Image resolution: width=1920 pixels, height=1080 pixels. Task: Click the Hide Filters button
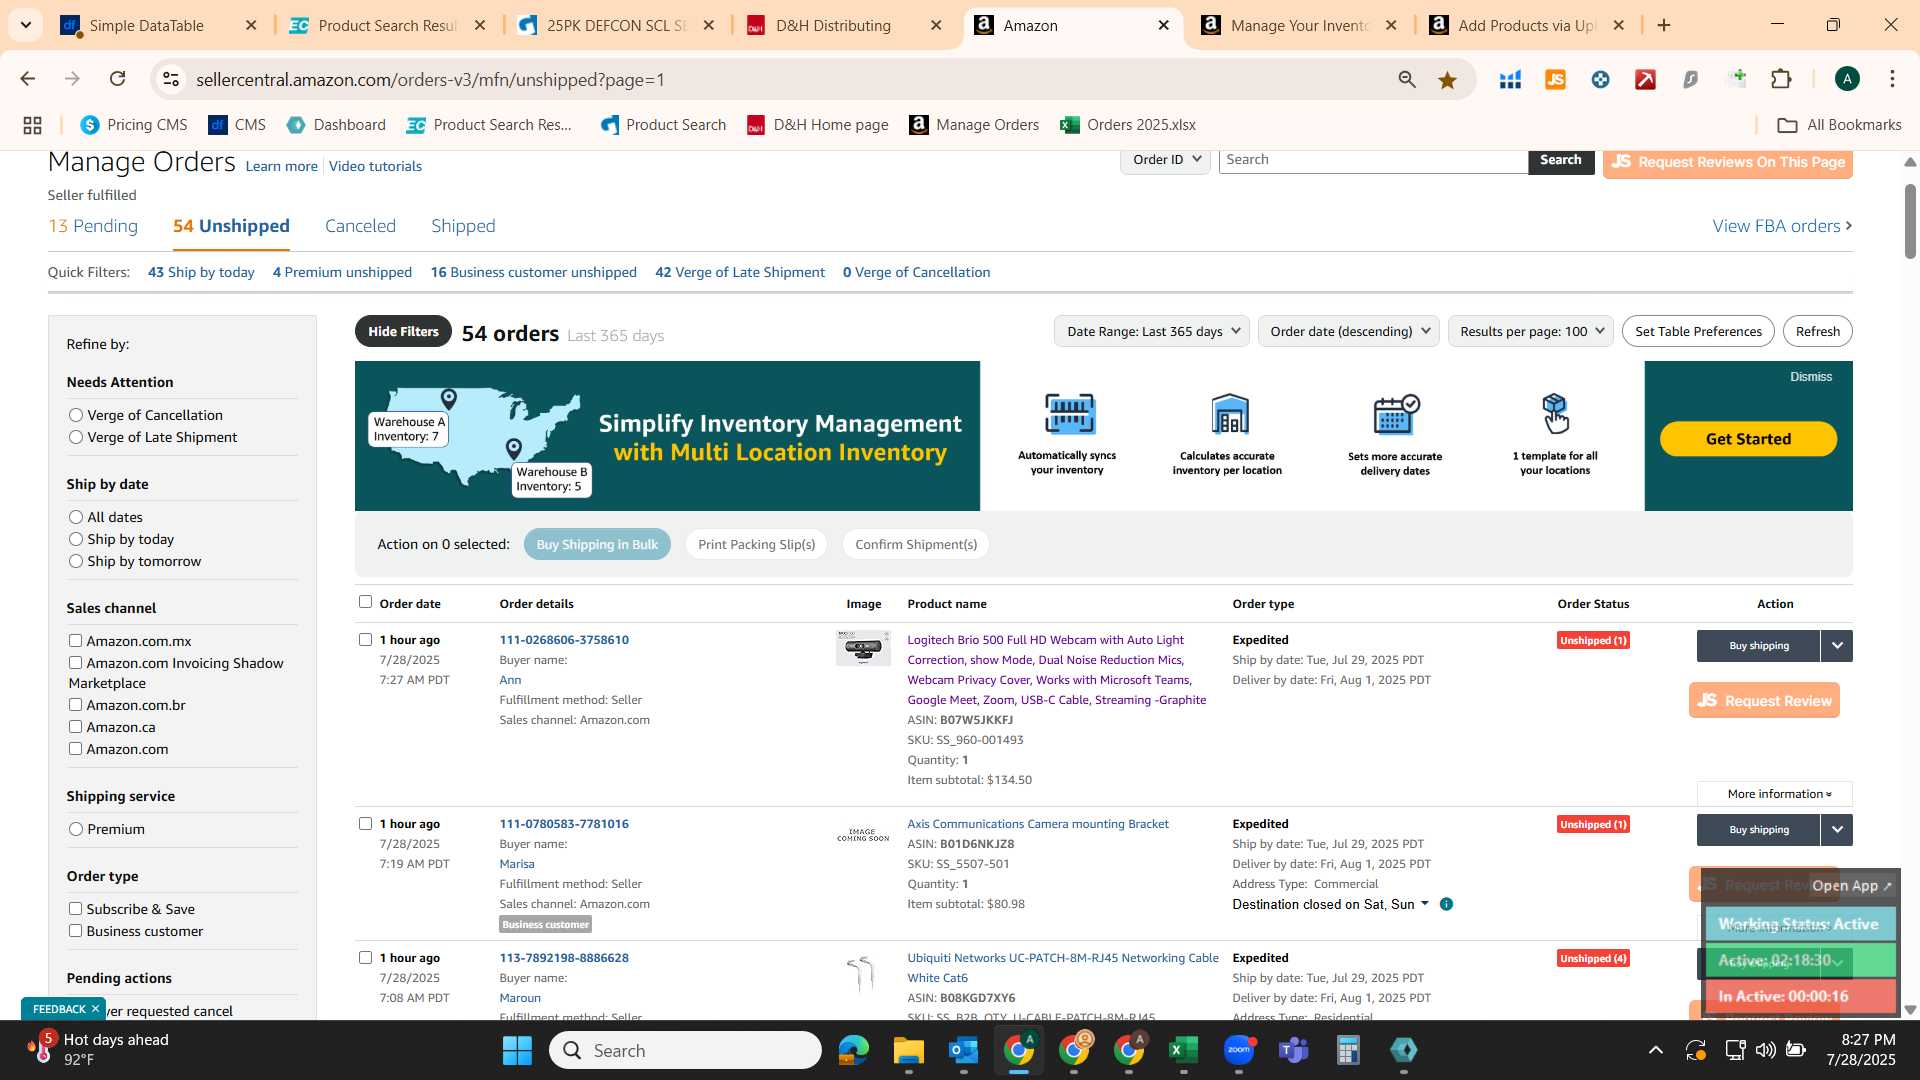pyautogui.click(x=403, y=332)
